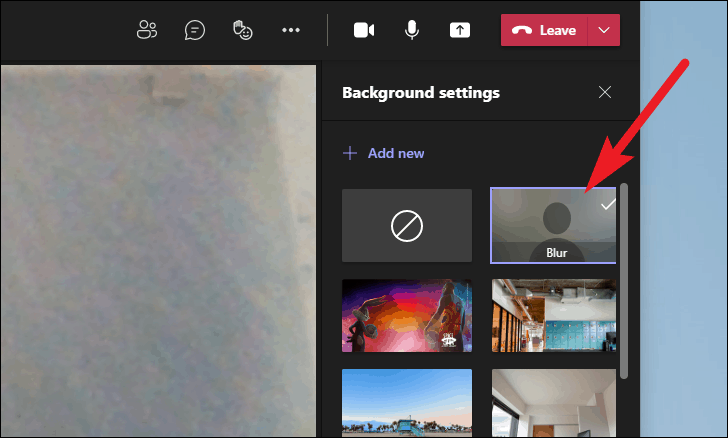Close the Background settings panel

point(604,92)
